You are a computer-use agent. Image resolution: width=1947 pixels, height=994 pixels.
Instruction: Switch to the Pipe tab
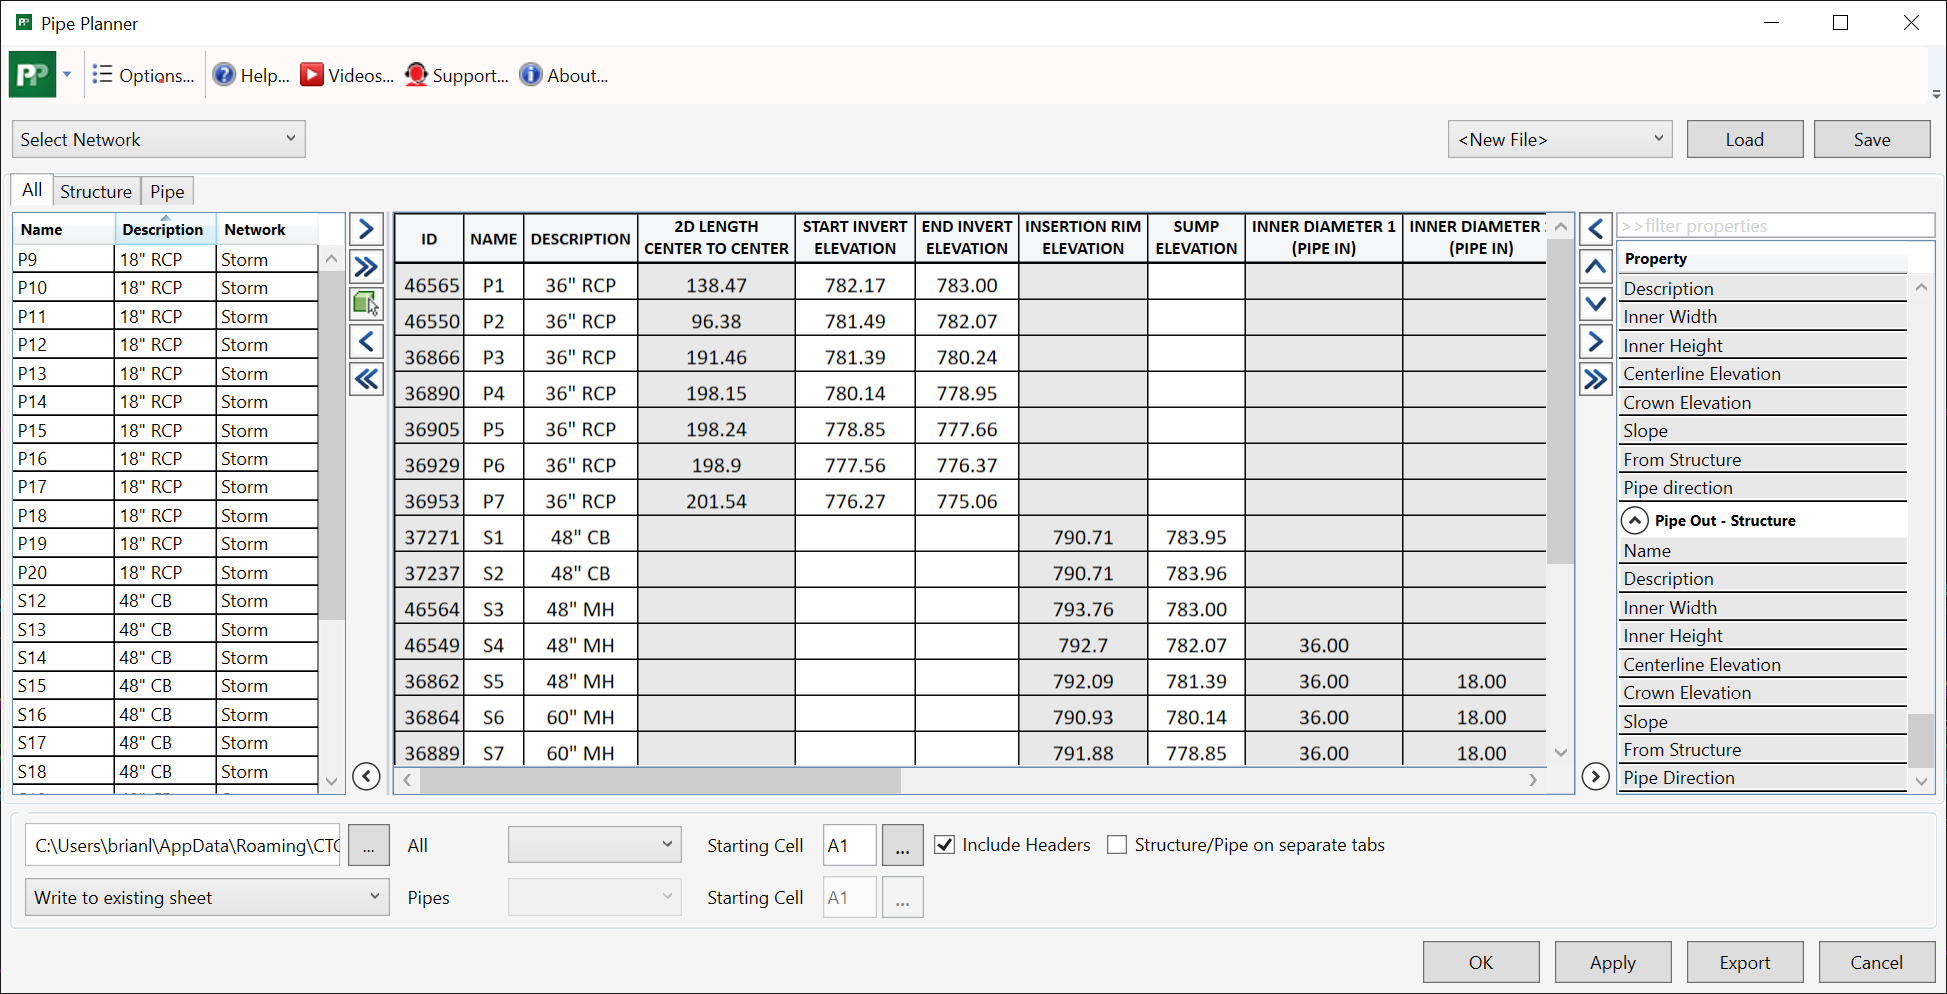coord(167,191)
